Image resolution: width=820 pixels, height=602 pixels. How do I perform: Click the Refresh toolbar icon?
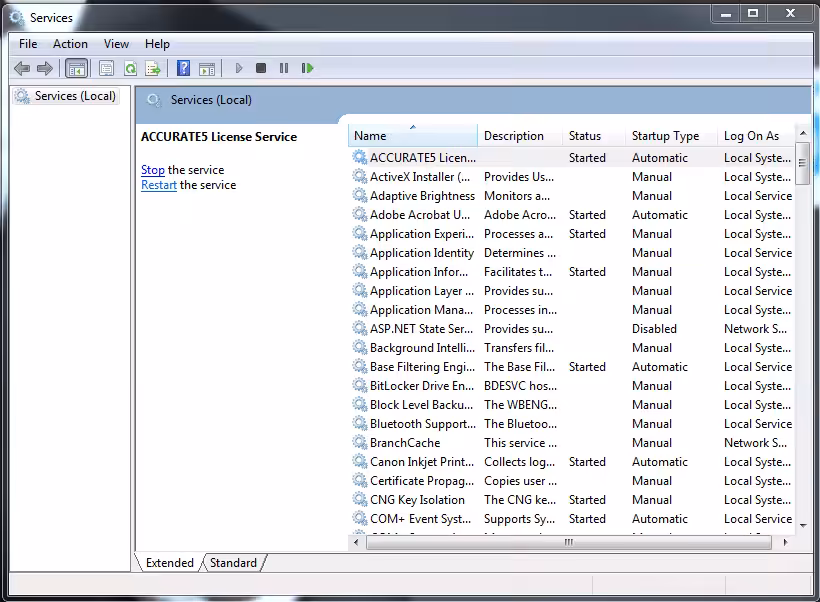click(x=130, y=69)
